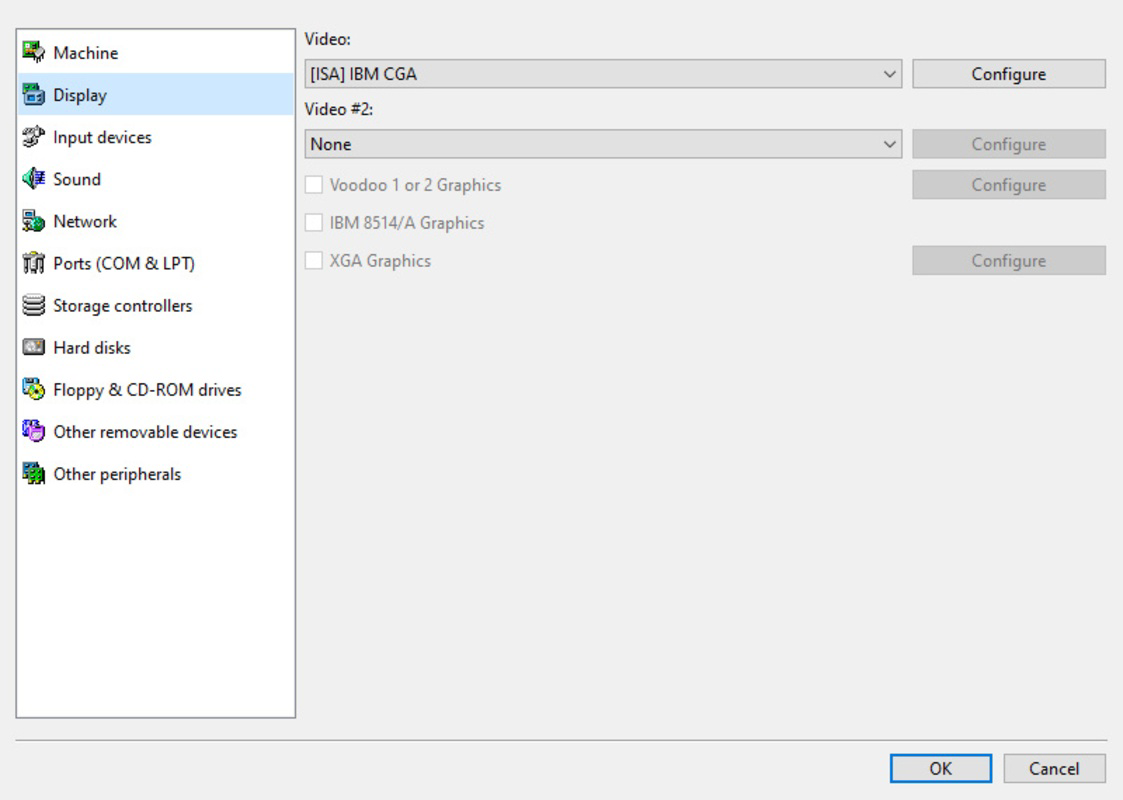This screenshot has height=800, width=1123.
Task: Click Configure next to the IBM CGA video card
Action: 1008,74
